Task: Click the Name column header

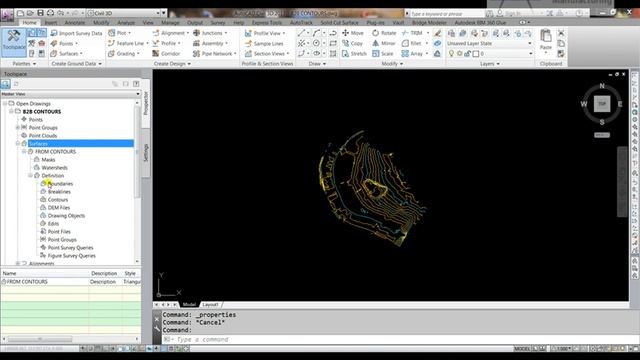Action: pos(45,273)
